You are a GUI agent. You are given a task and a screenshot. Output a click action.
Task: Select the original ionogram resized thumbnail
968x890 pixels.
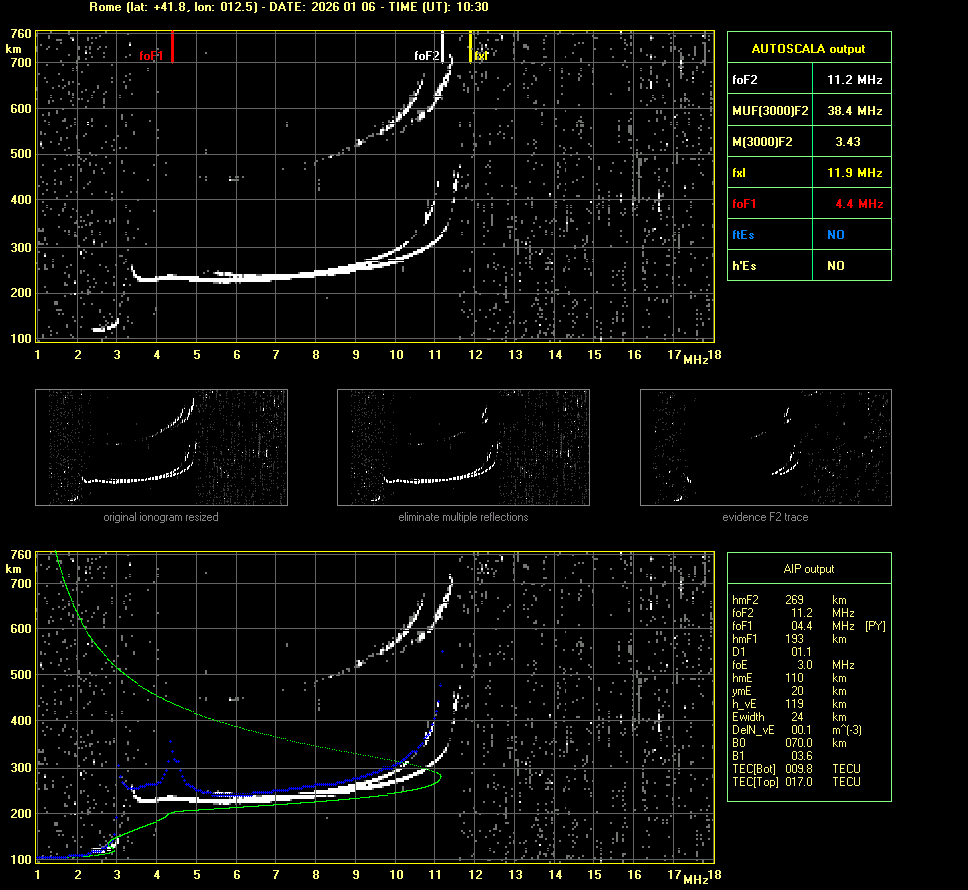[x=161, y=447]
